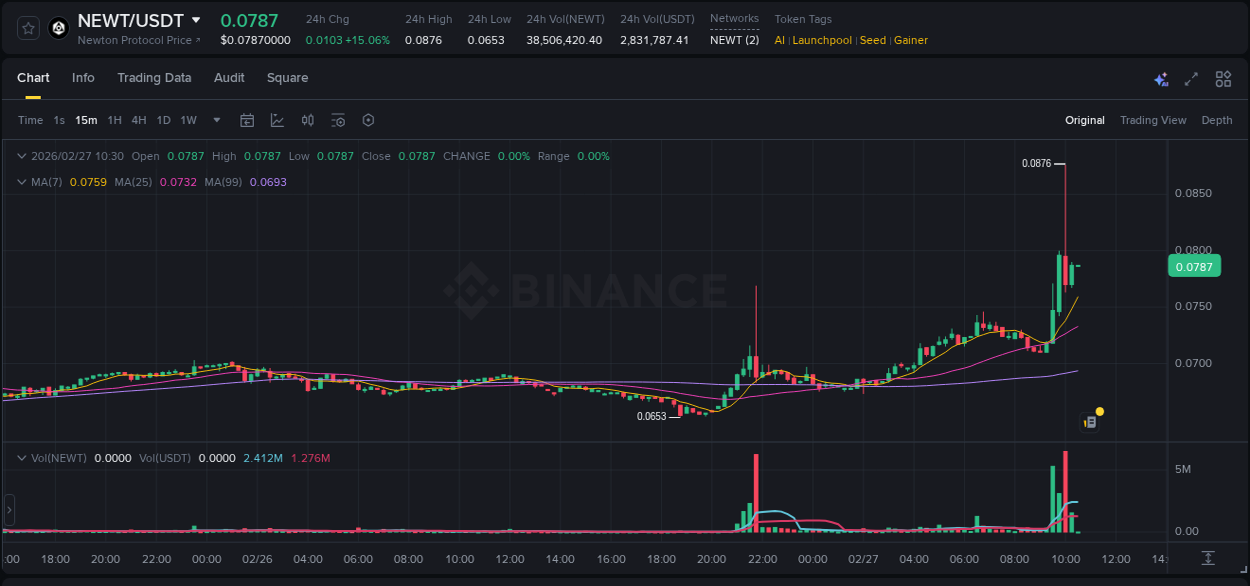Open the widgets grid icon above the chart
This screenshot has width=1250, height=586.
(x=1222, y=78)
